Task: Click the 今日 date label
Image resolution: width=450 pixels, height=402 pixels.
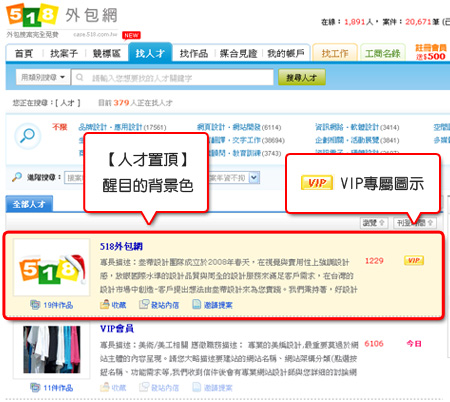Action: [x=414, y=344]
